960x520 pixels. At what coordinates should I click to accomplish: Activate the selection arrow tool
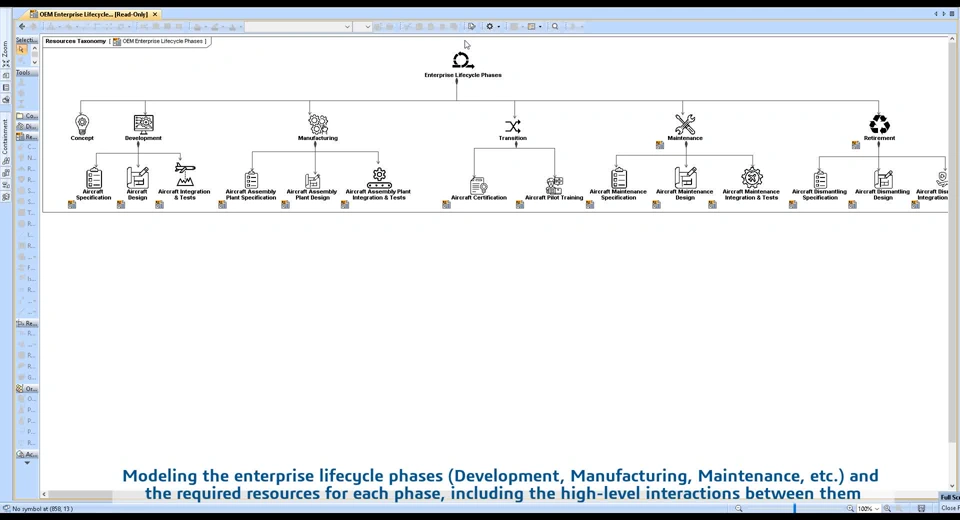(21, 50)
